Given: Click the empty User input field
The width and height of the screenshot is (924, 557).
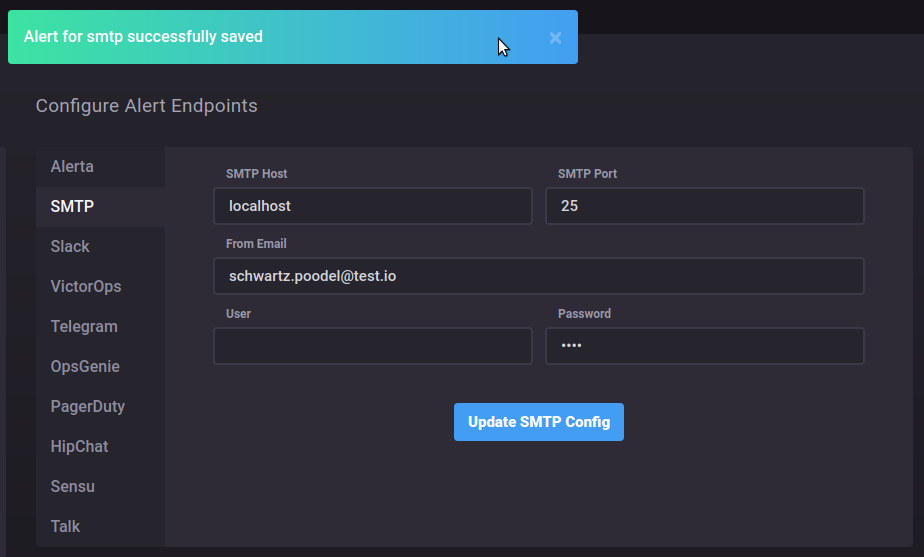Looking at the screenshot, I should point(372,346).
